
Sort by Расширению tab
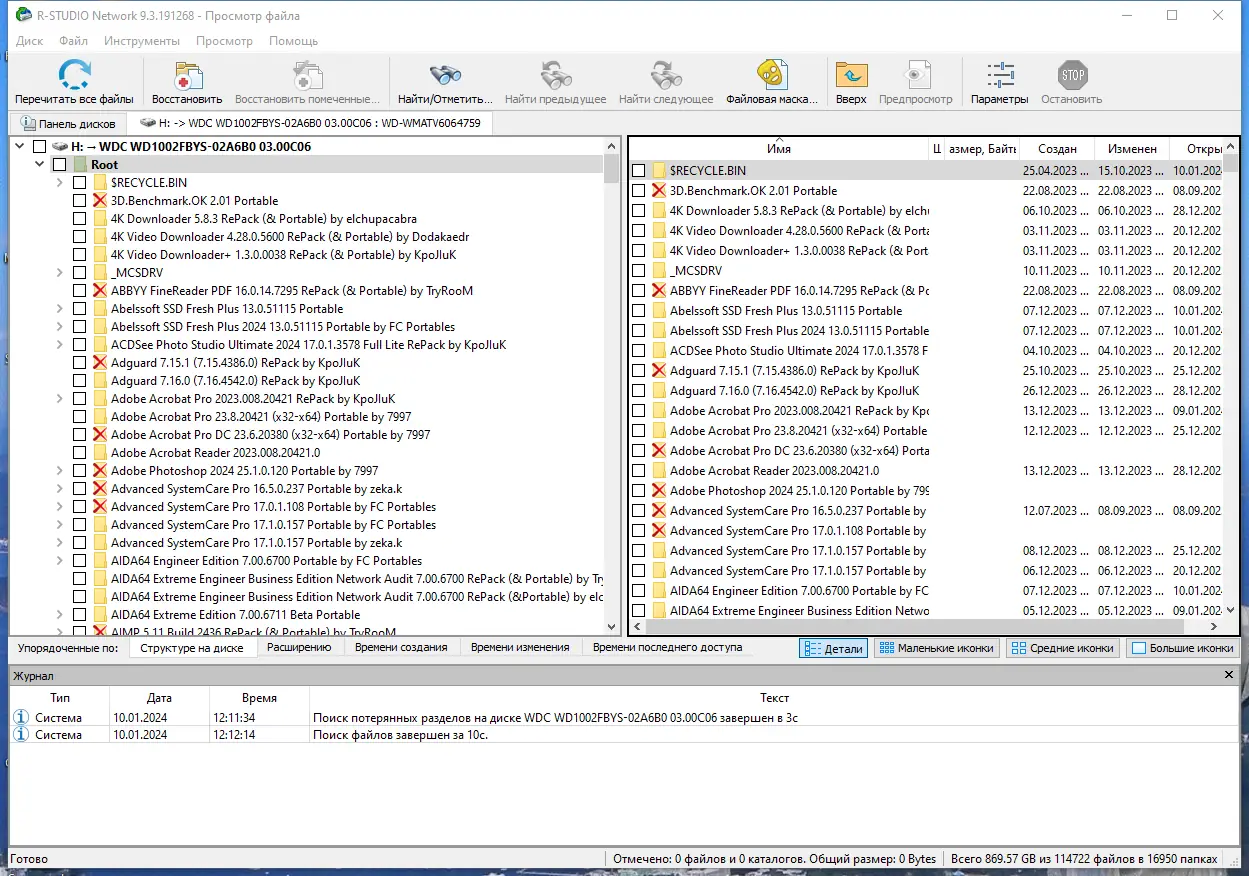coord(299,647)
